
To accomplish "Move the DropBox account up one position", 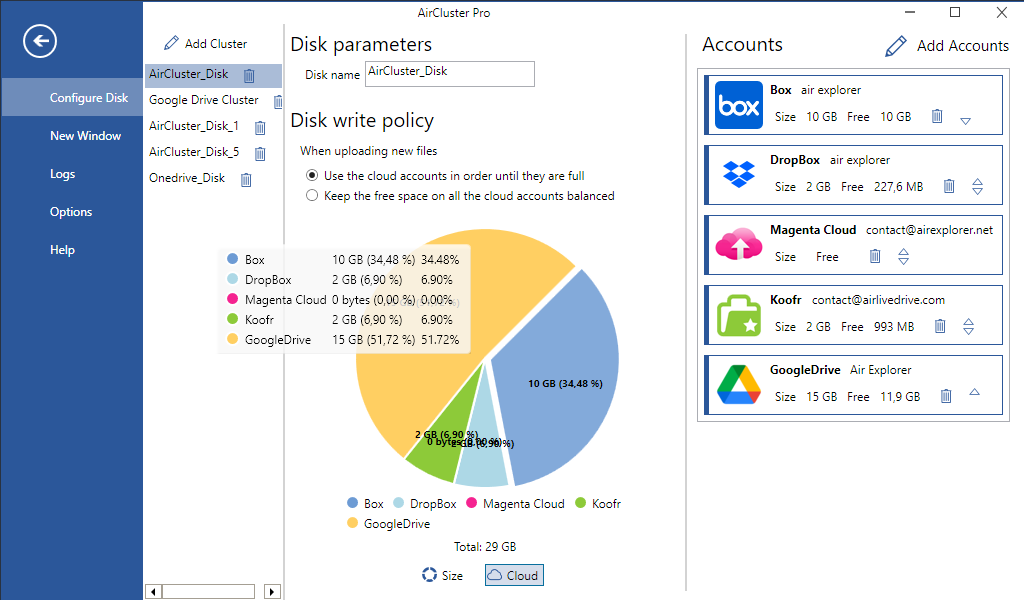I will (x=978, y=182).
